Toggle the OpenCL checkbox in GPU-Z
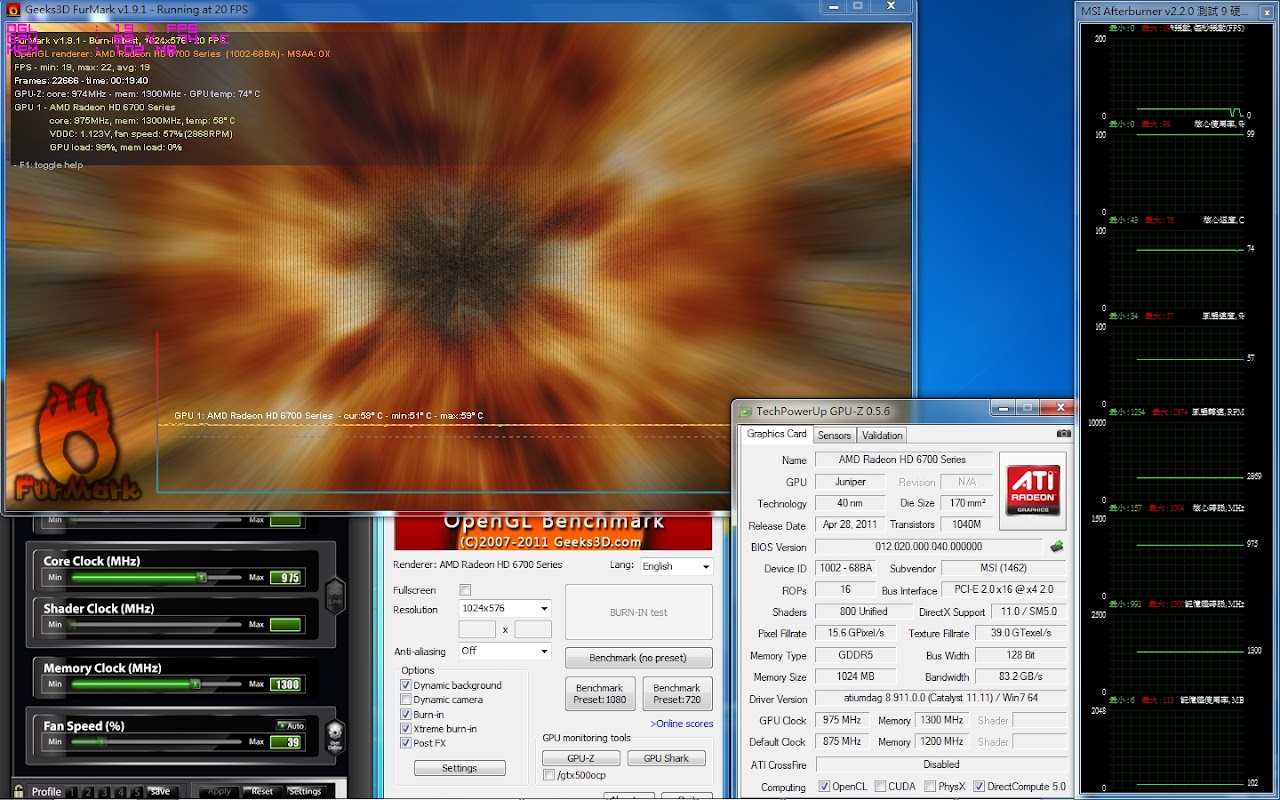This screenshot has height=800, width=1280. coord(824,787)
